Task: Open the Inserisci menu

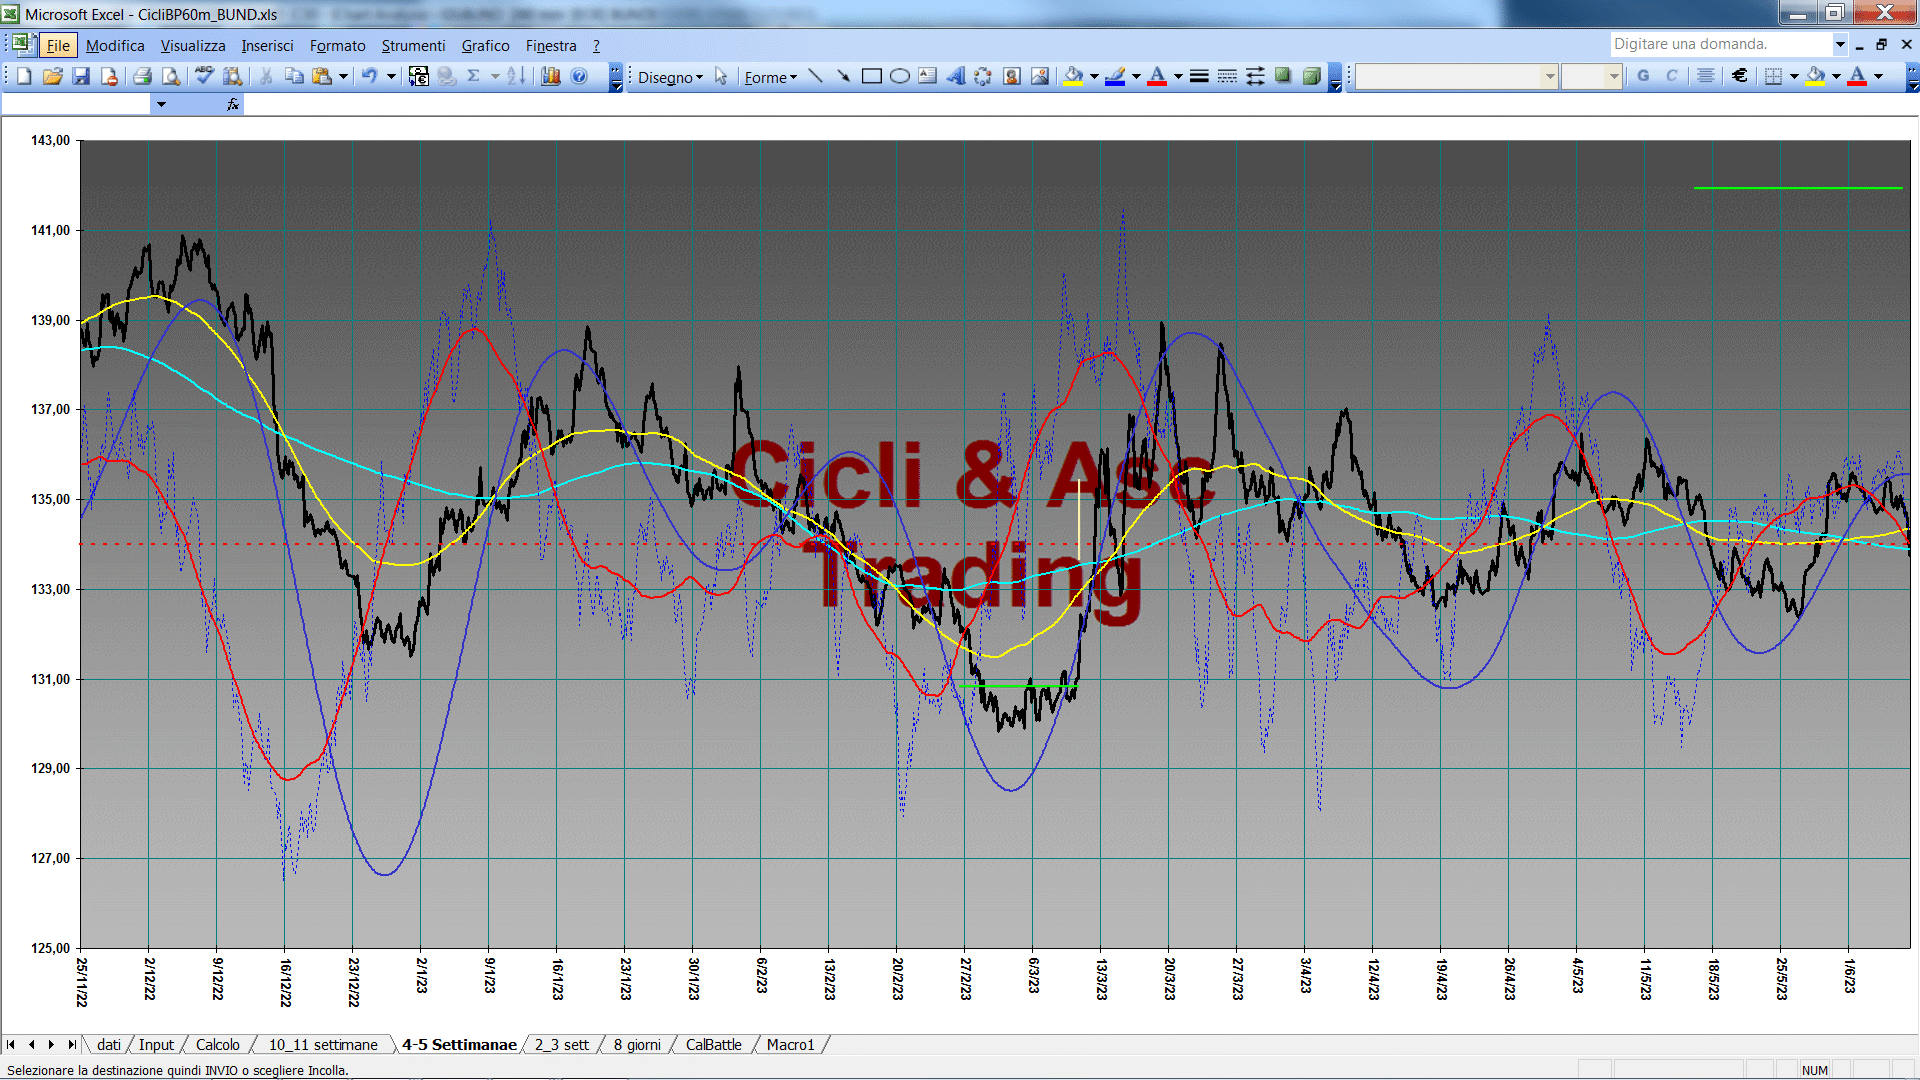Action: 267,46
